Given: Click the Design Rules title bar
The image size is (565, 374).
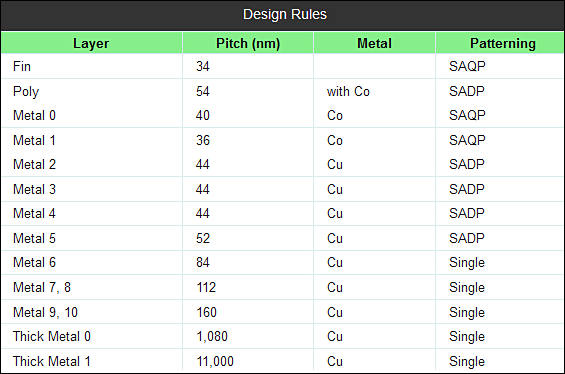Looking at the screenshot, I should [282, 15].
